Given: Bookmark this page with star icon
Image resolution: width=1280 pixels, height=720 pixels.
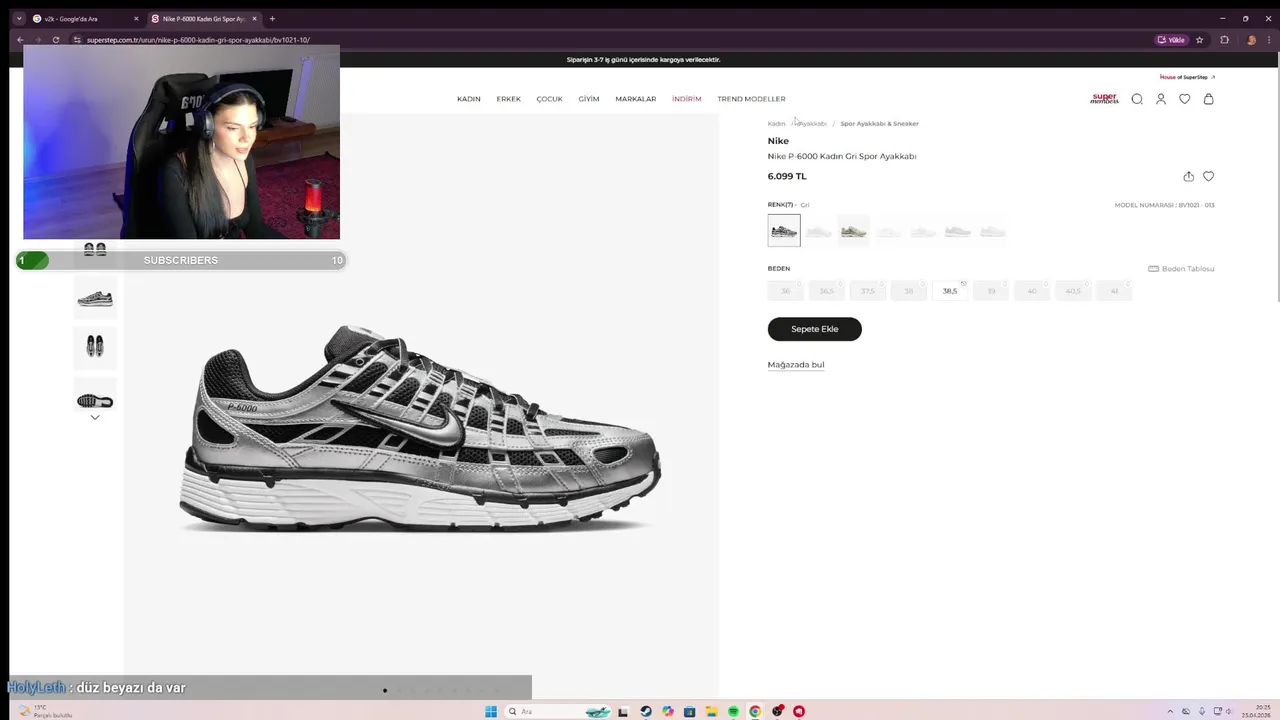Looking at the screenshot, I should [x=1199, y=40].
